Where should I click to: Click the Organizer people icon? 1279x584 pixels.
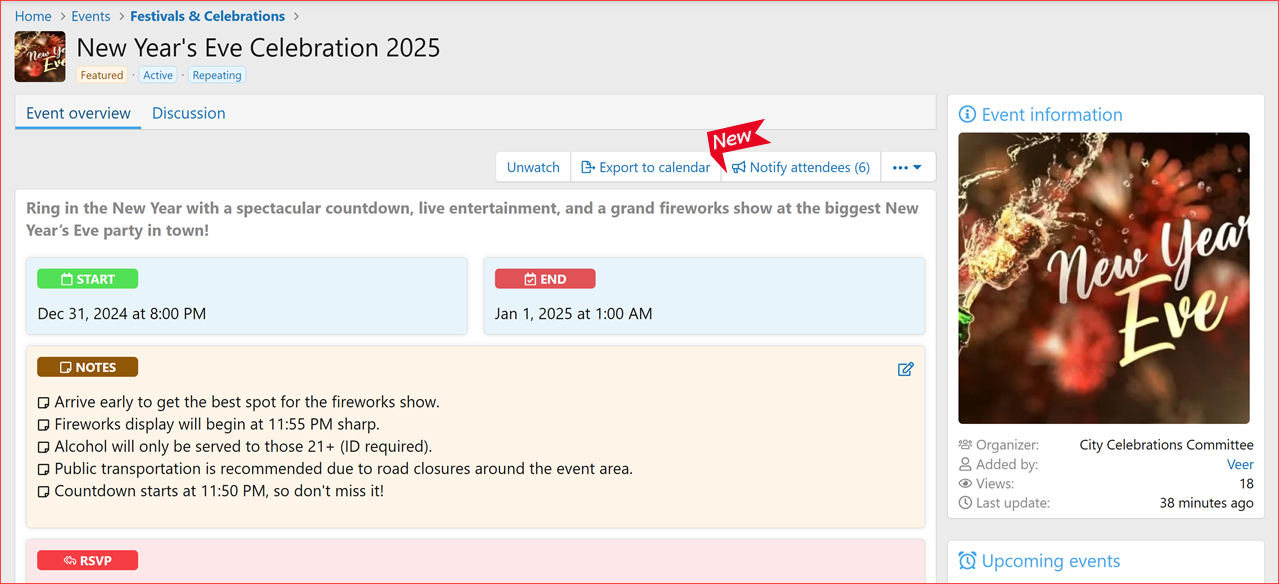965,445
